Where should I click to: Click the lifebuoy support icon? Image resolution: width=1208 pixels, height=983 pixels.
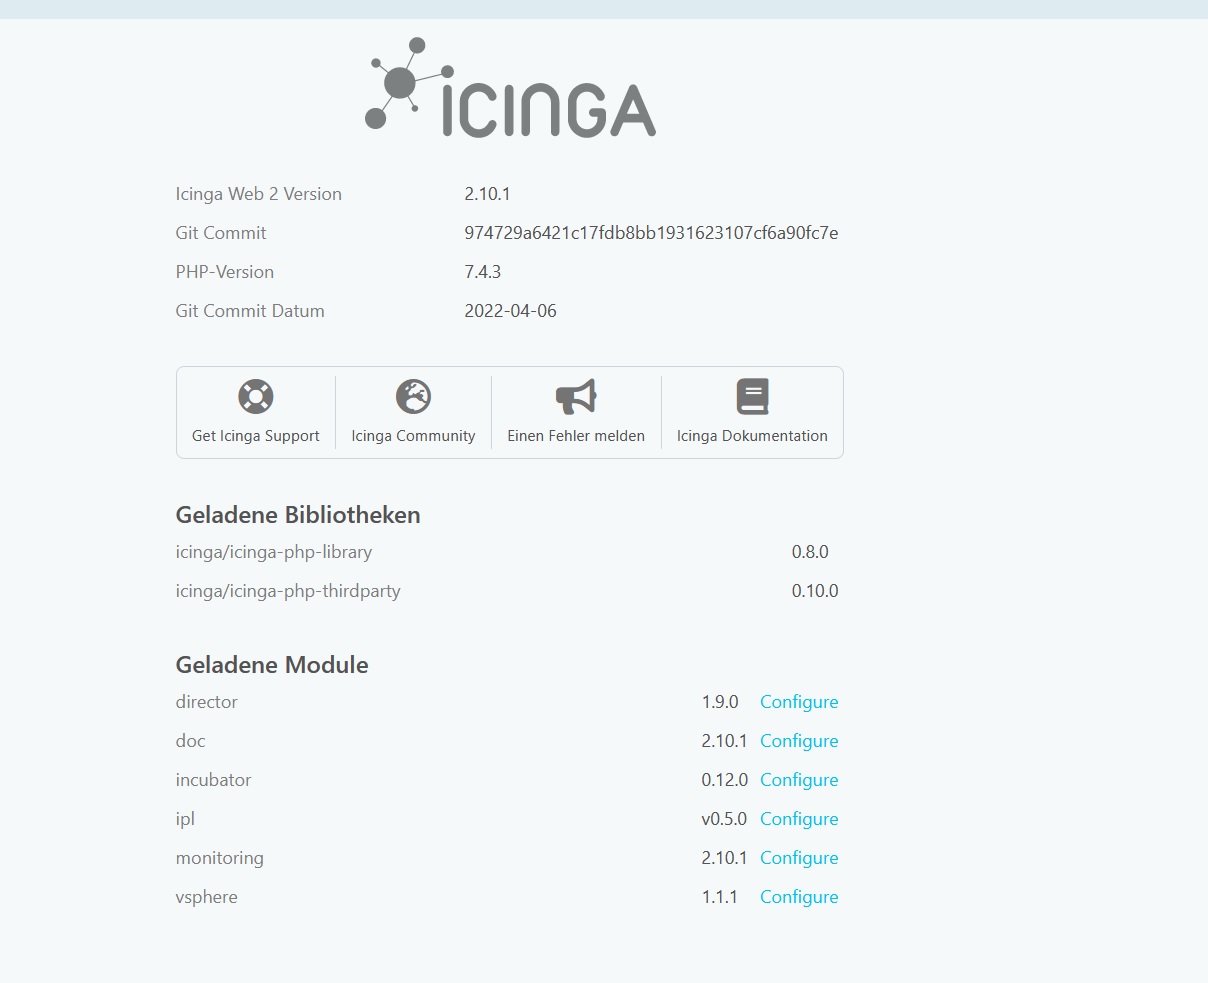pos(256,396)
